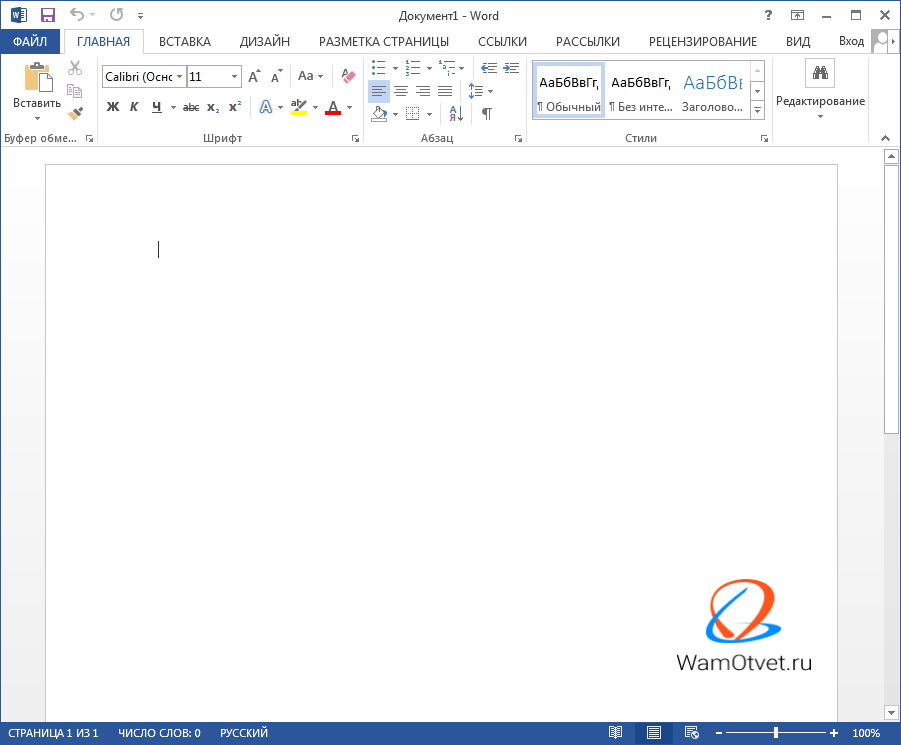Increase the paragraph indent
The image size is (901, 745).
[511, 68]
